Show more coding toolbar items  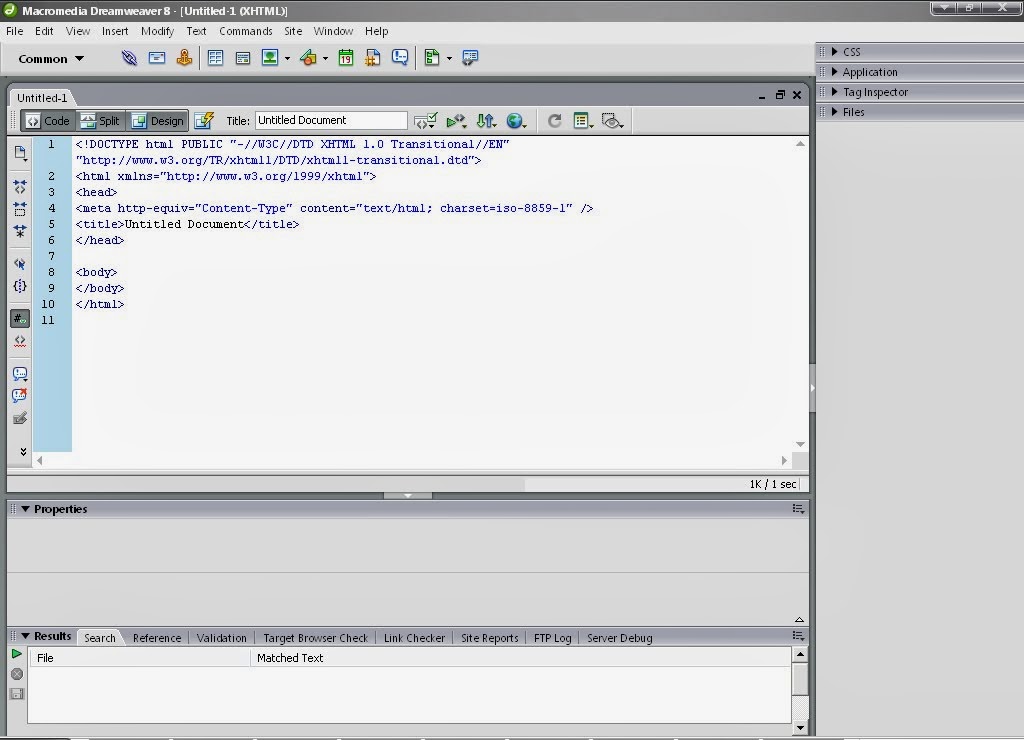23,451
